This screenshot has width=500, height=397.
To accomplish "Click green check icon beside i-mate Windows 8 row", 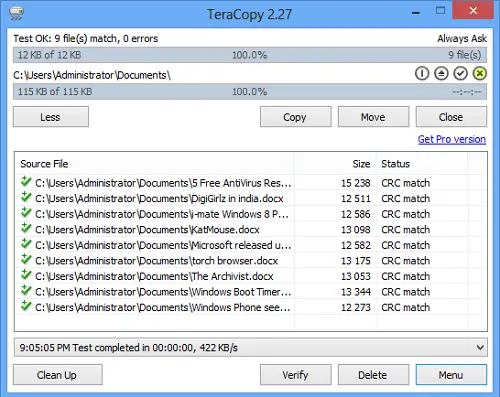I will 26,213.
